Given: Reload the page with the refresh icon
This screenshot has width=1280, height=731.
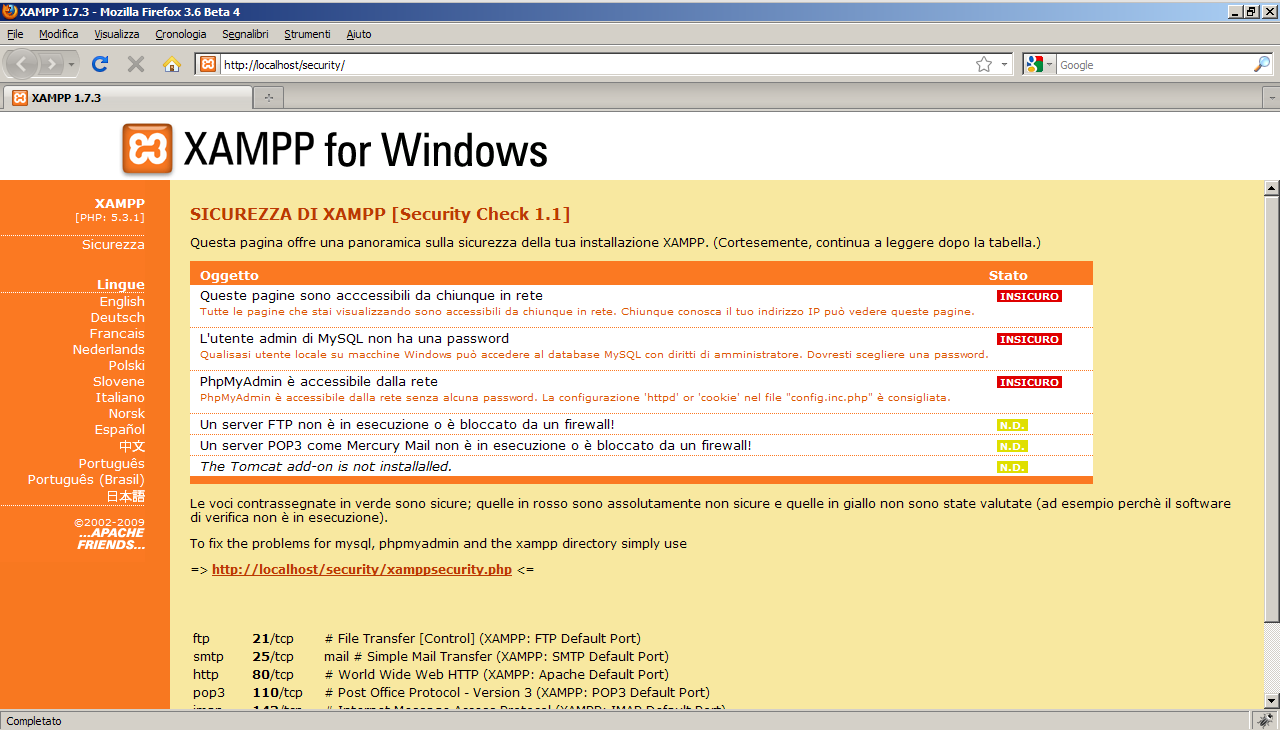Looking at the screenshot, I should tap(100, 64).
